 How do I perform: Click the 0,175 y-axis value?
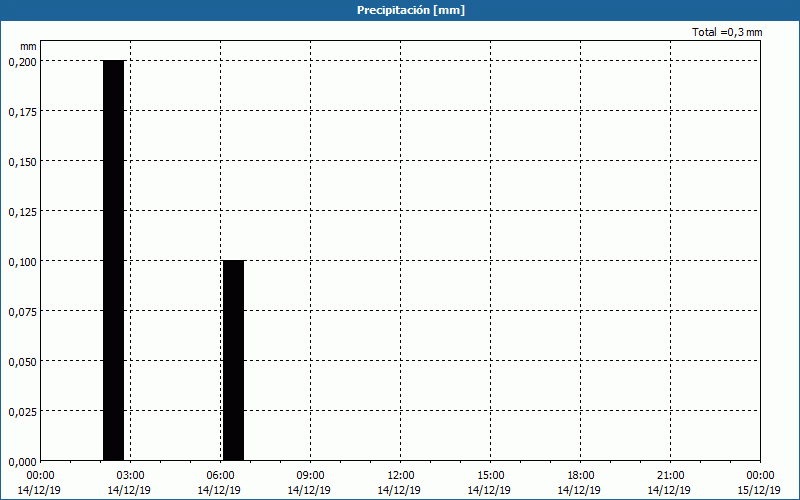point(22,112)
